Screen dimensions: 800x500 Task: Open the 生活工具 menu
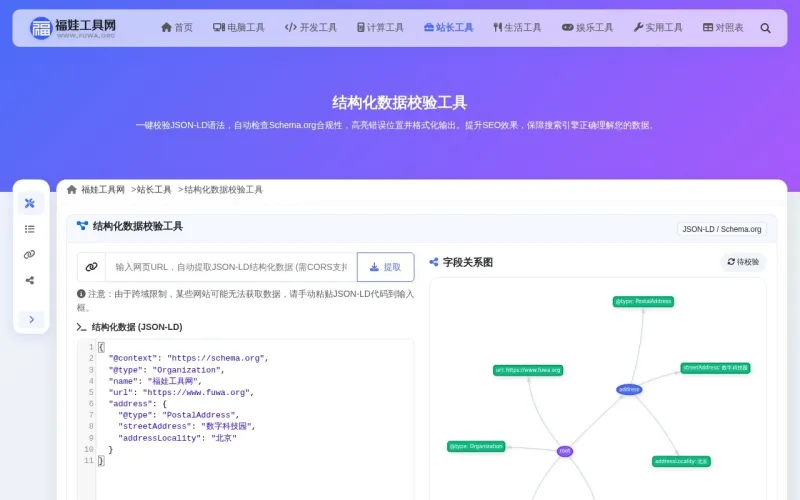(517, 28)
